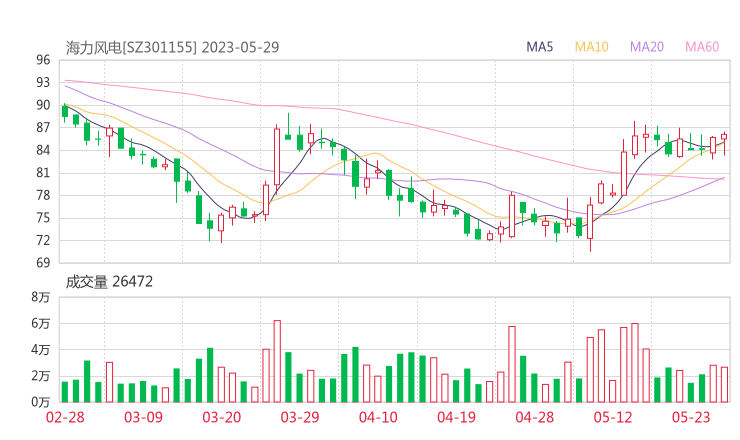The width and height of the screenshot is (740, 440).
Task: Click the first green volume bar at 02-28
Action: pyautogui.click(x=65, y=392)
